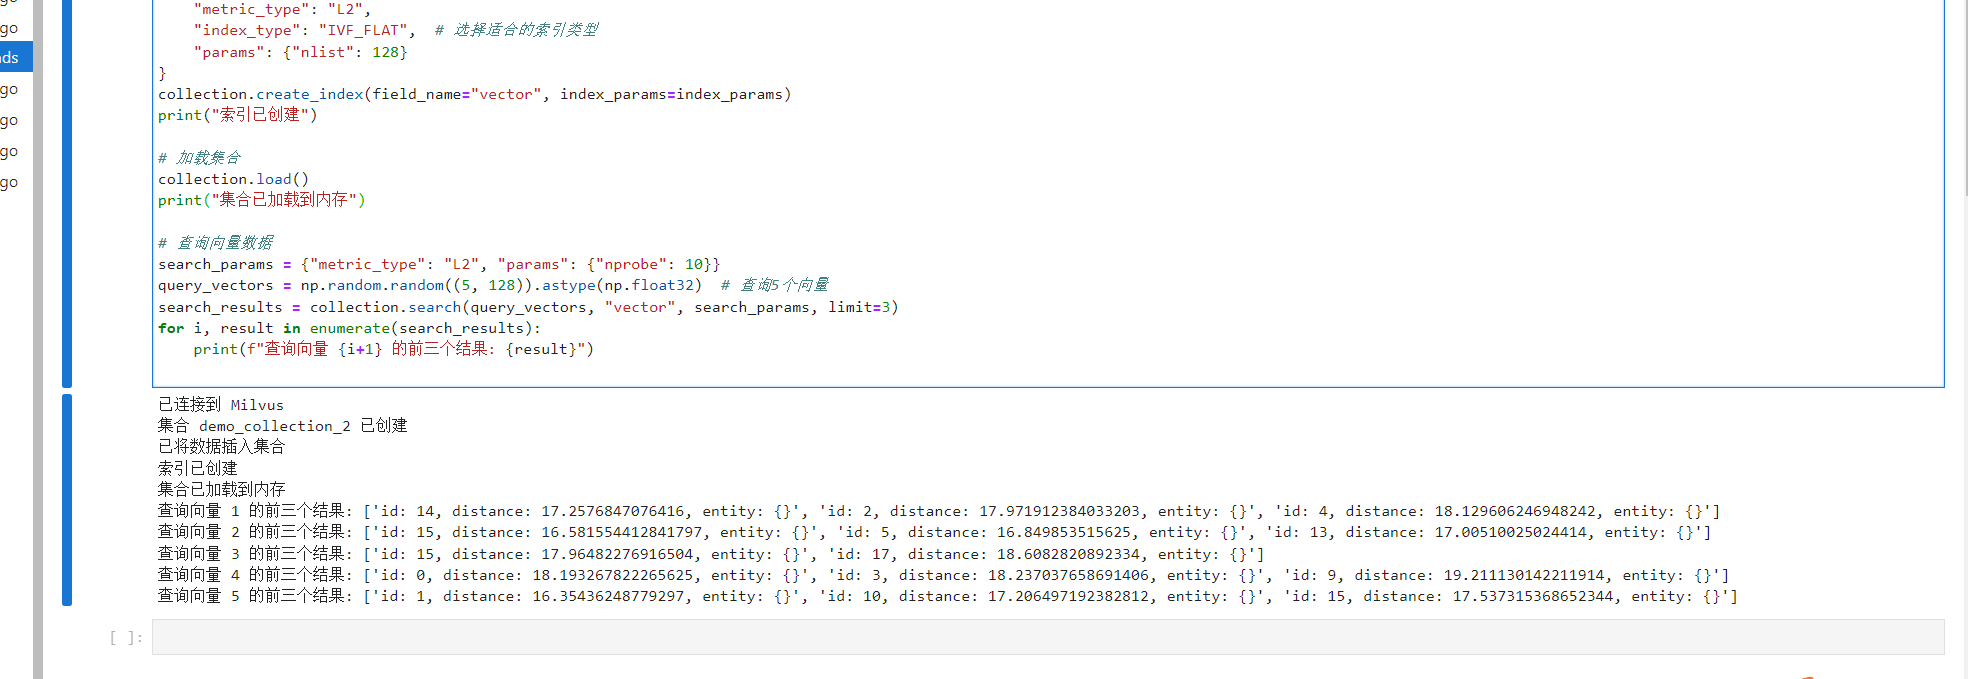Collapse the output area using its blue bar
This screenshot has width=1968, height=679.
click(67, 500)
